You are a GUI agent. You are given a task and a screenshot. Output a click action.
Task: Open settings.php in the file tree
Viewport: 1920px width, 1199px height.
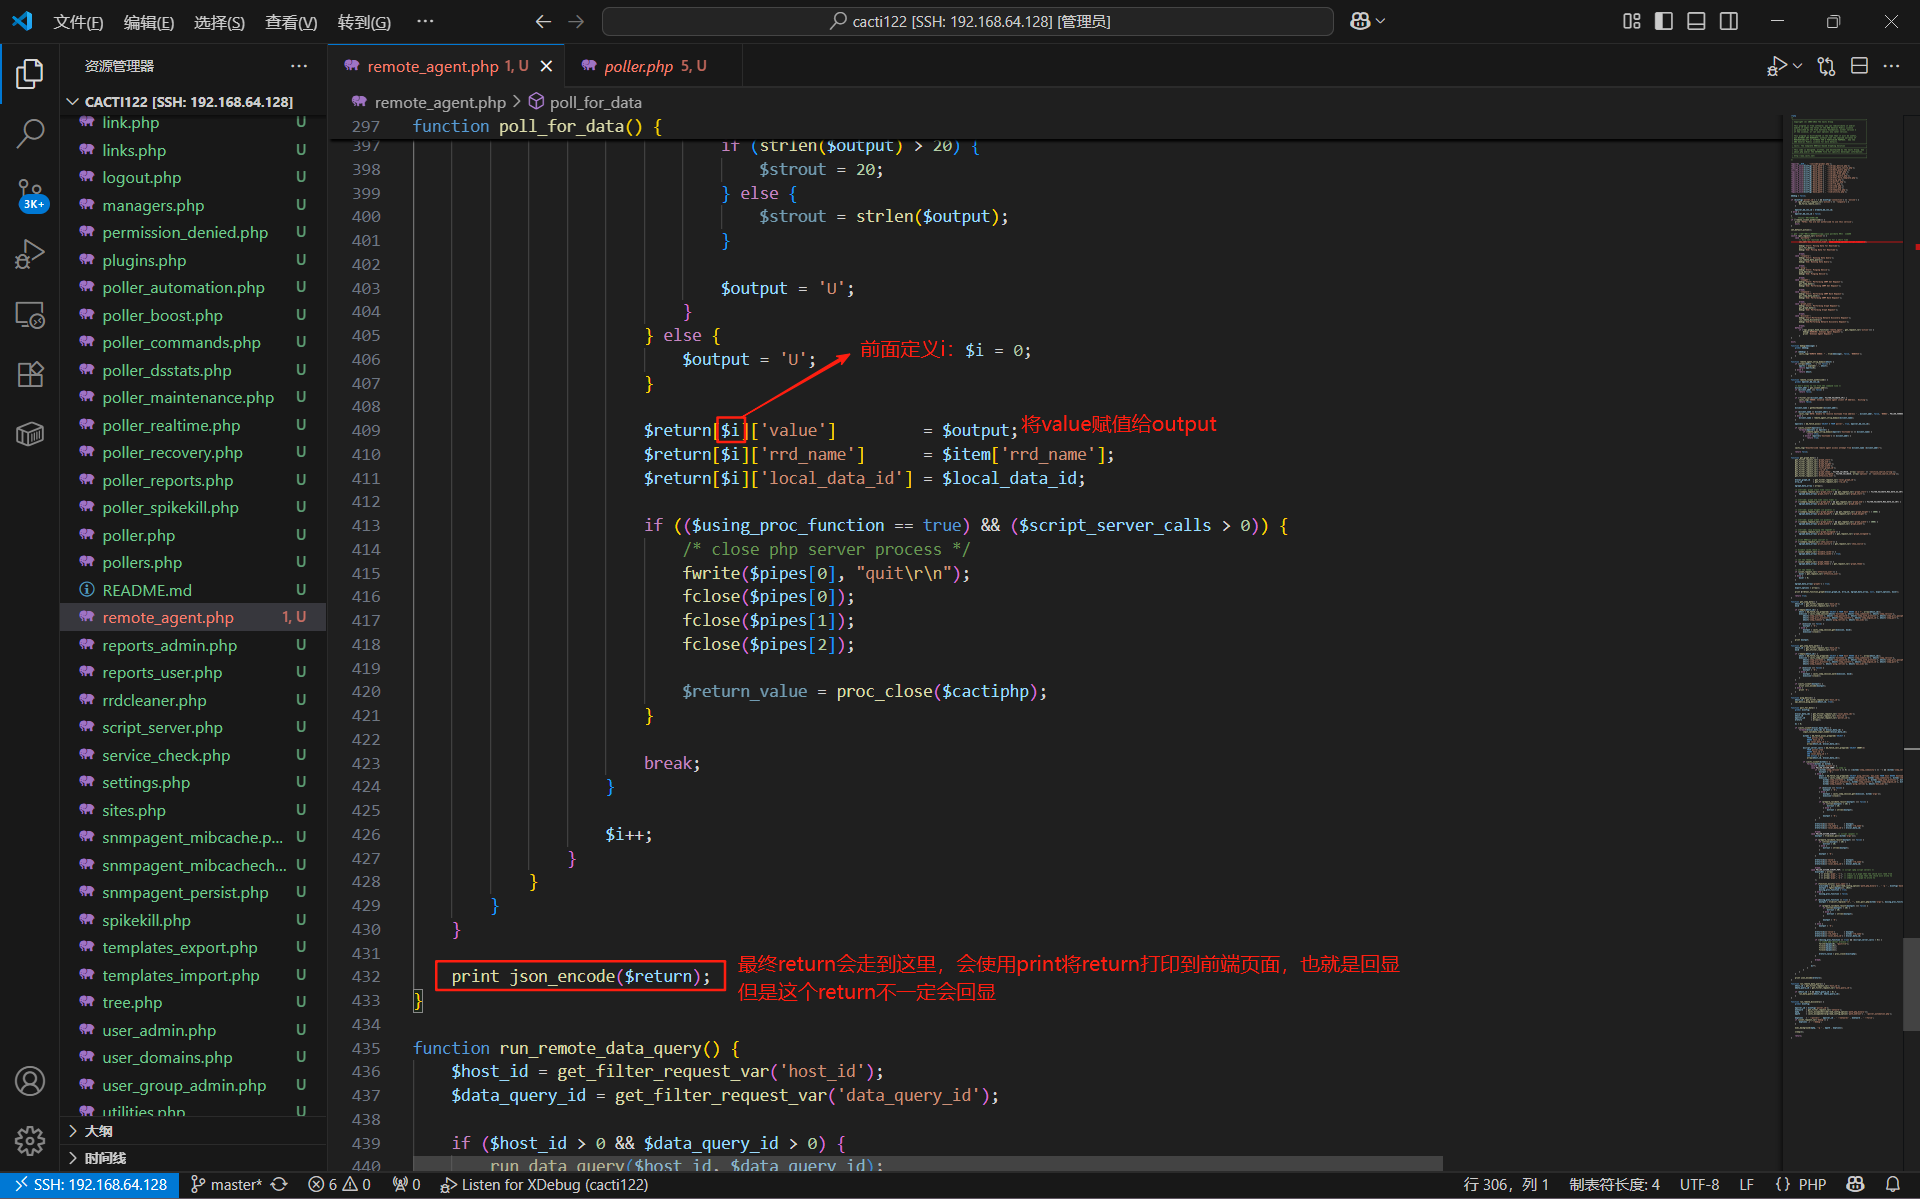[x=194, y=783]
